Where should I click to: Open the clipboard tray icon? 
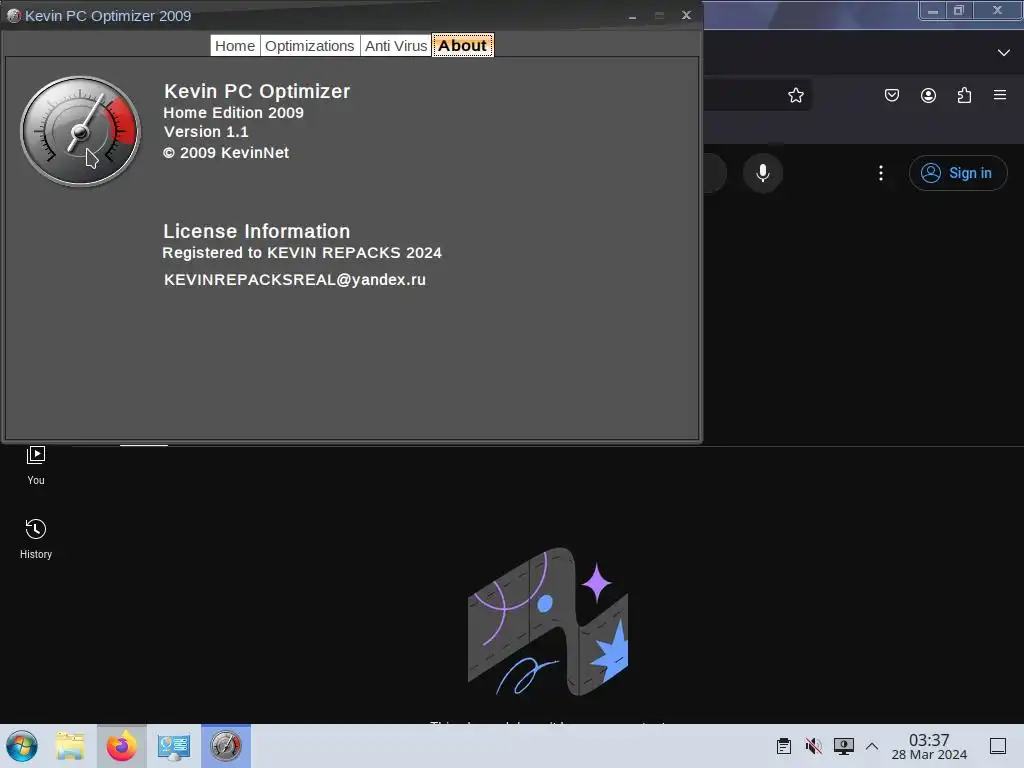click(x=784, y=746)
